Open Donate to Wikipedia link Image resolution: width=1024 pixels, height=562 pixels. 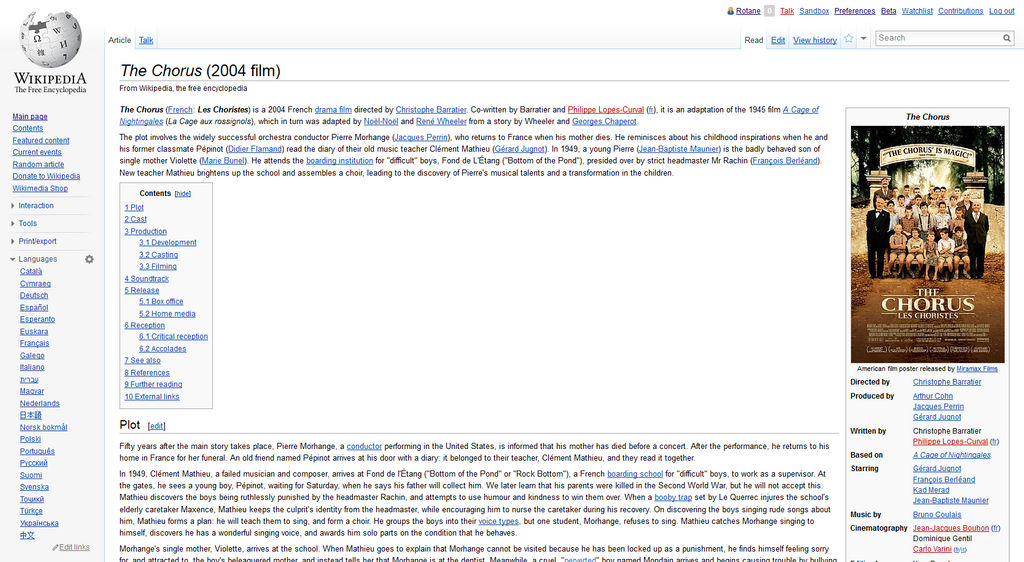tap(46, 176)
